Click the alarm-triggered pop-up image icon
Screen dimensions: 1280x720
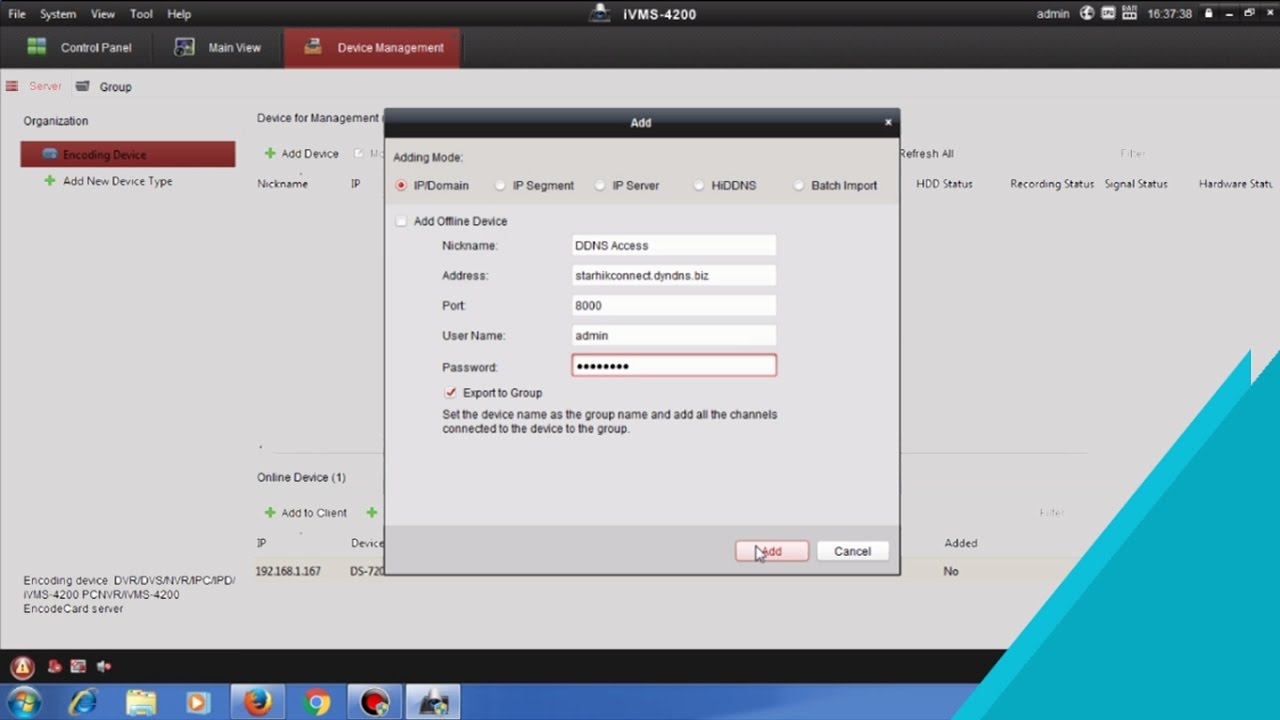78,667
